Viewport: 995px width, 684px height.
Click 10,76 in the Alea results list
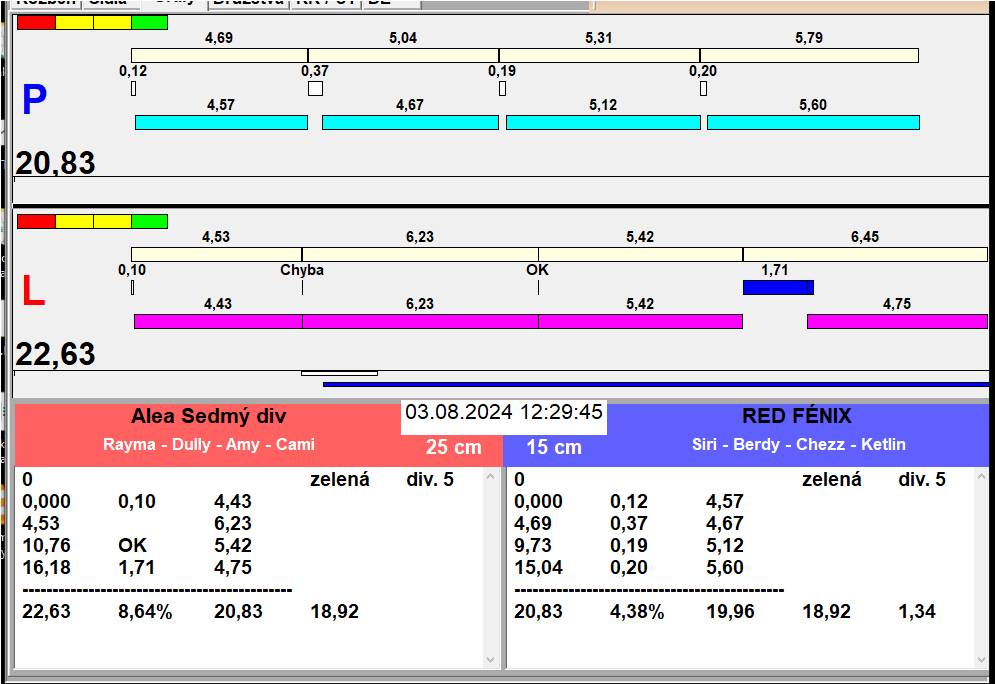coord(46,546)
